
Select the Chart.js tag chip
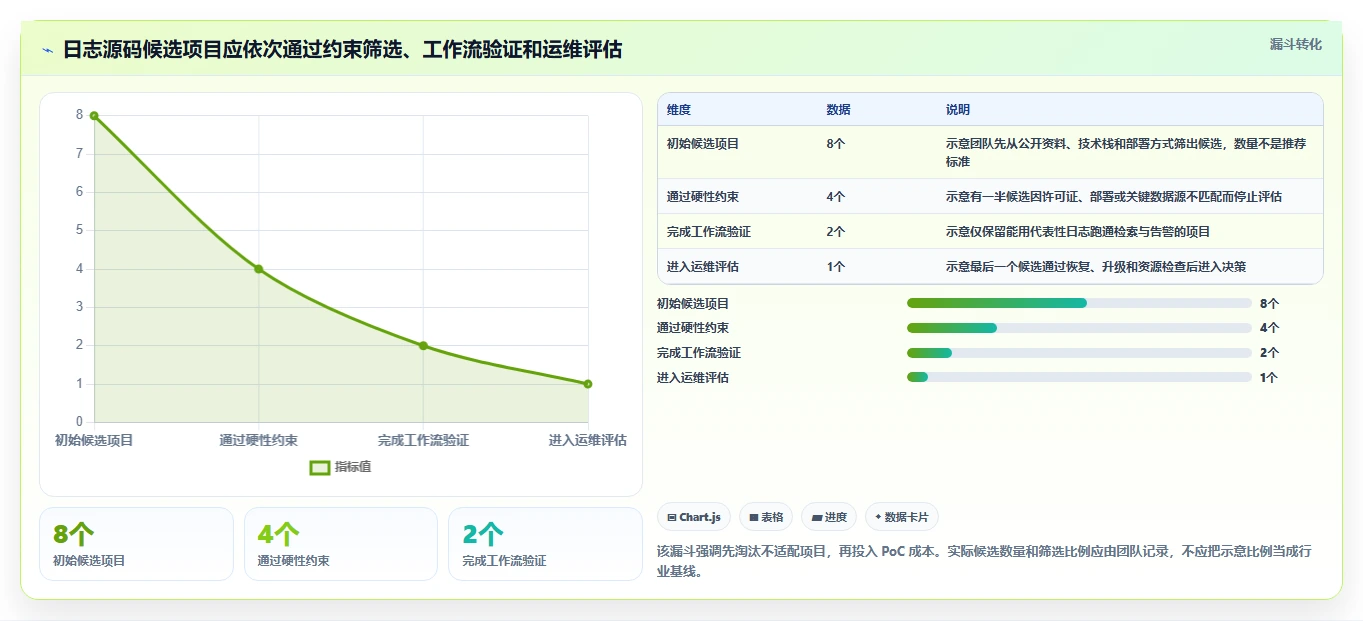[693, 517]
